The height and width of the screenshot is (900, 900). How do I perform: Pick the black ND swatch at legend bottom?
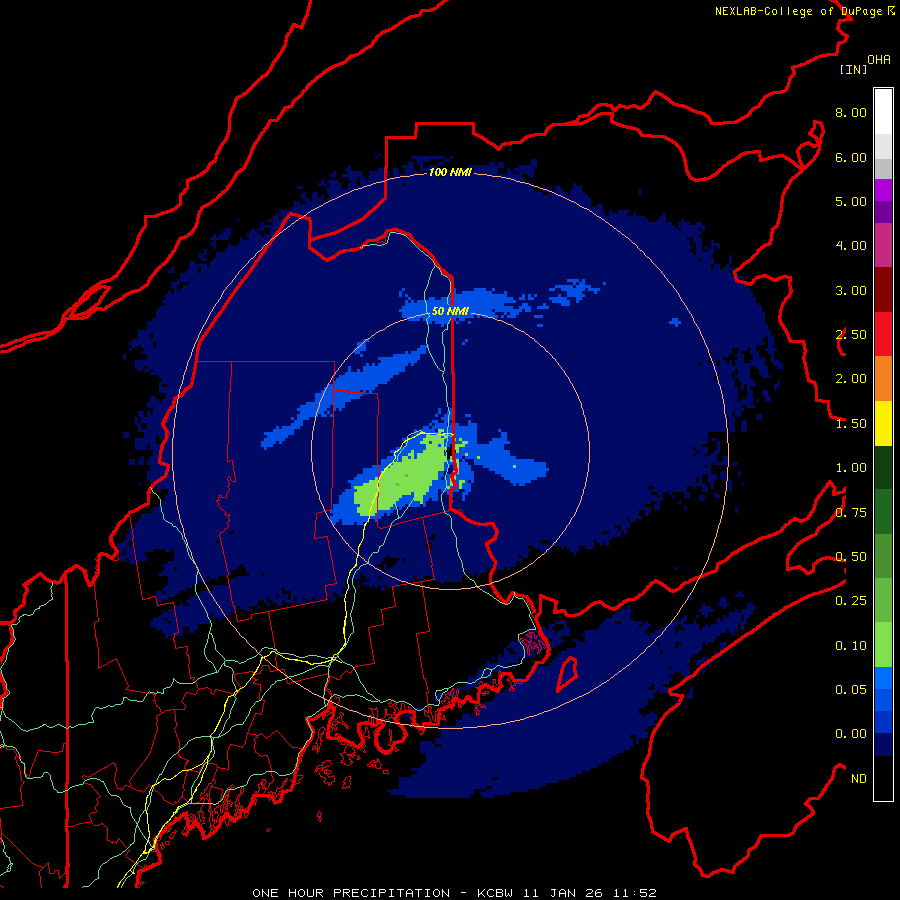(883, 778)
